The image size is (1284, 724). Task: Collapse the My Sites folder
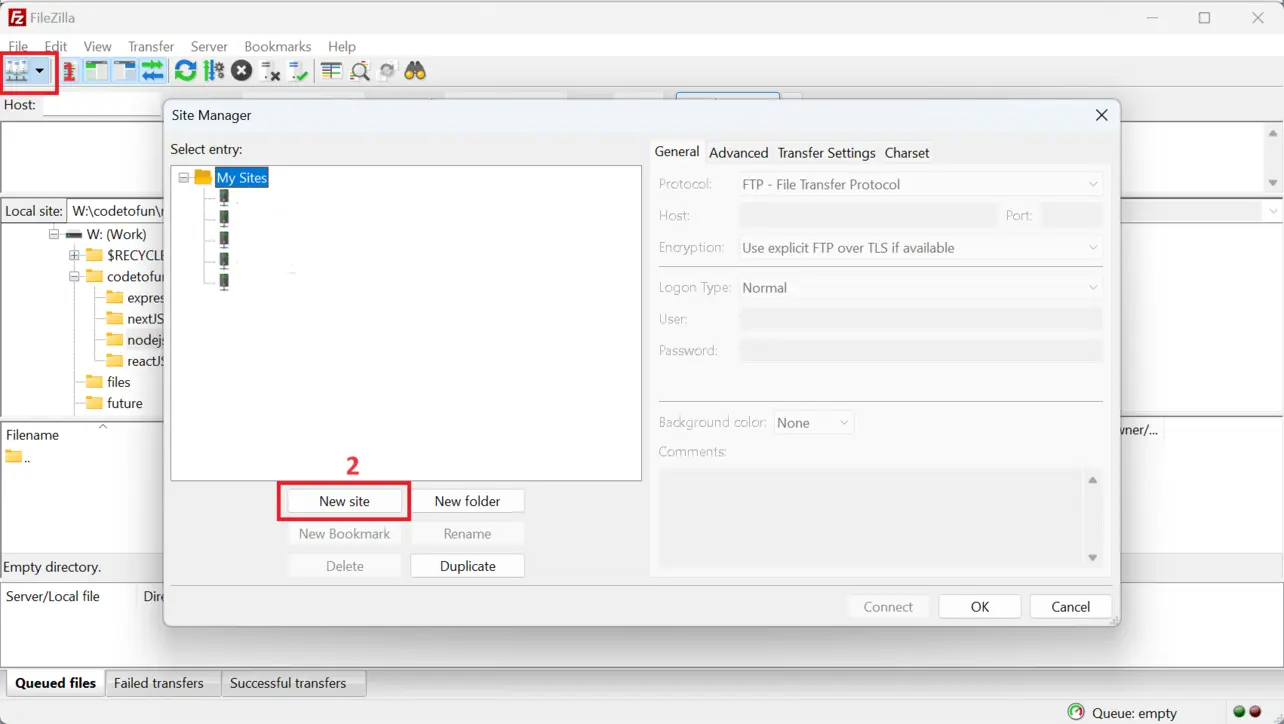(184, 178)
